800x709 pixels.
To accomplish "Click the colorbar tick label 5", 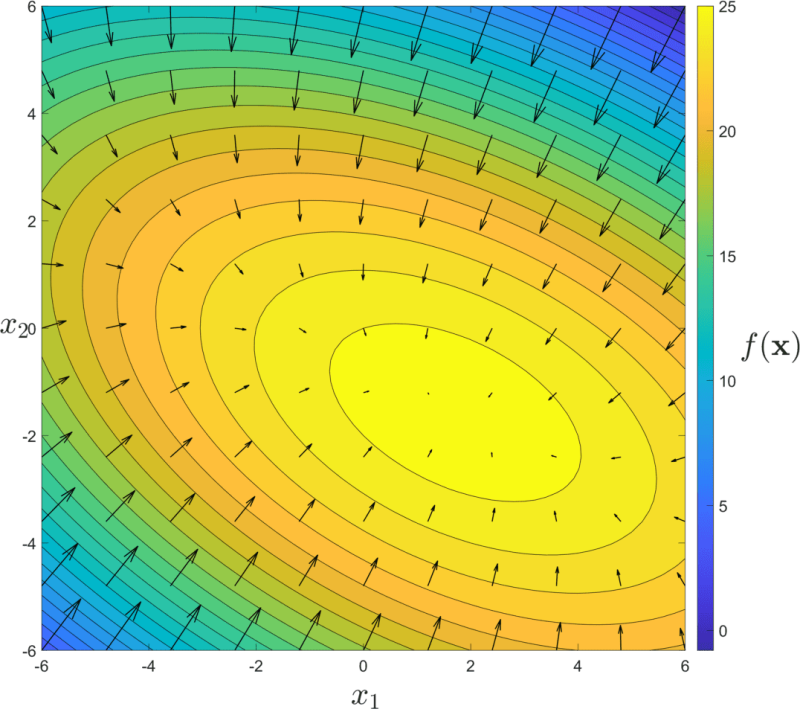I will click(723, 506).
